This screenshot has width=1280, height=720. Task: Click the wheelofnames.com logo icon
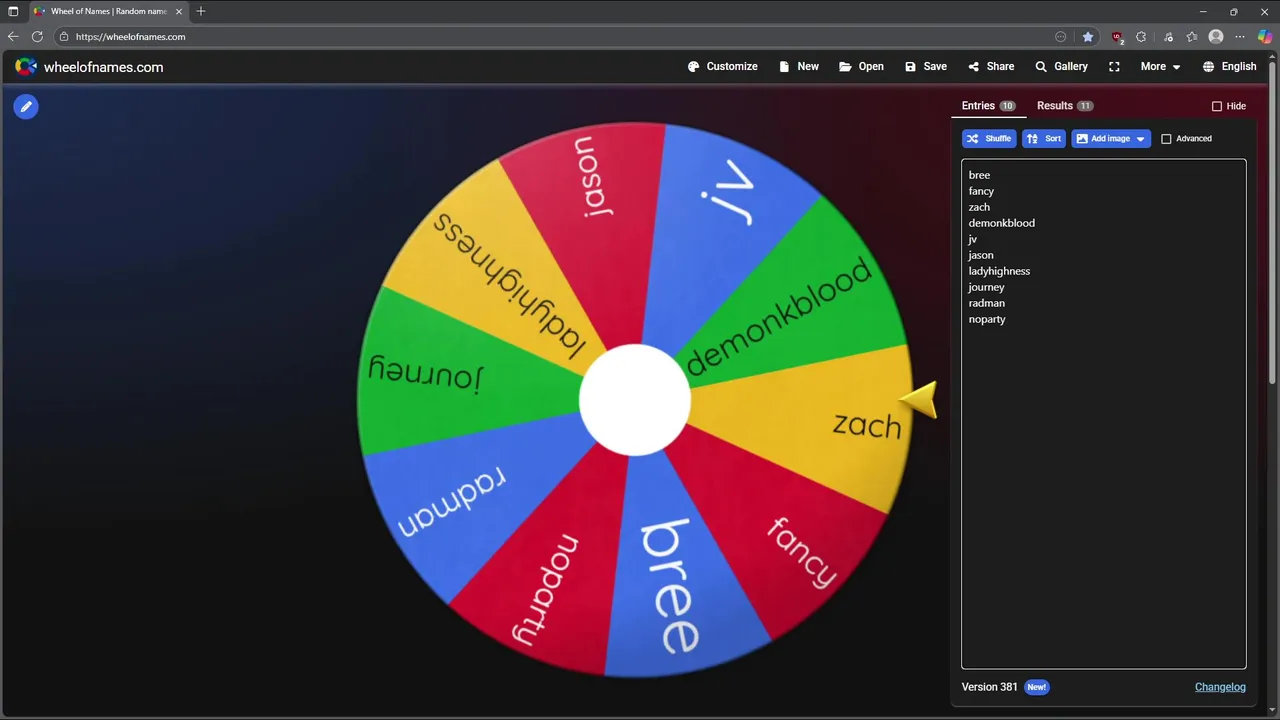pos(26,67)
